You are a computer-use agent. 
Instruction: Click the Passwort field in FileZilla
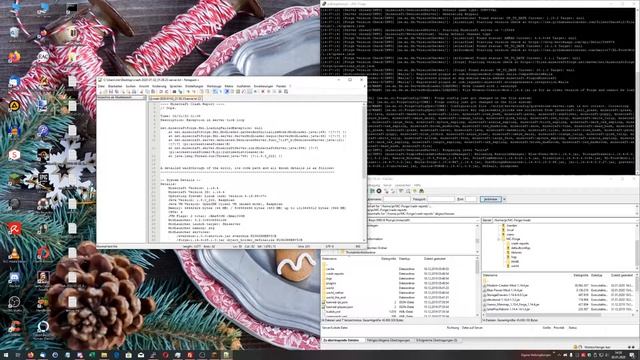[440, 199]
